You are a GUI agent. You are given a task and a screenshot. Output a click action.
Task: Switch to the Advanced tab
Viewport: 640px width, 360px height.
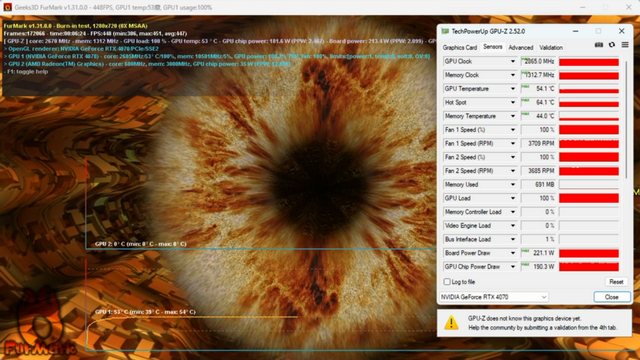point(520,47)
